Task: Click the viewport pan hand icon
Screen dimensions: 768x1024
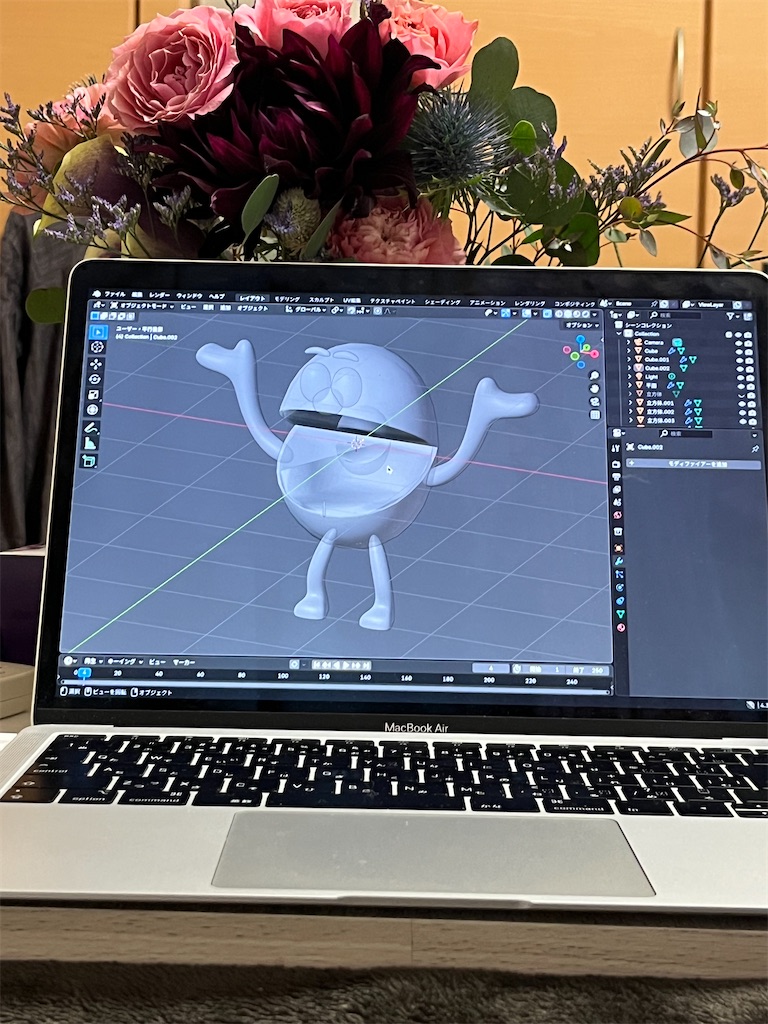Action: (594, 389)
